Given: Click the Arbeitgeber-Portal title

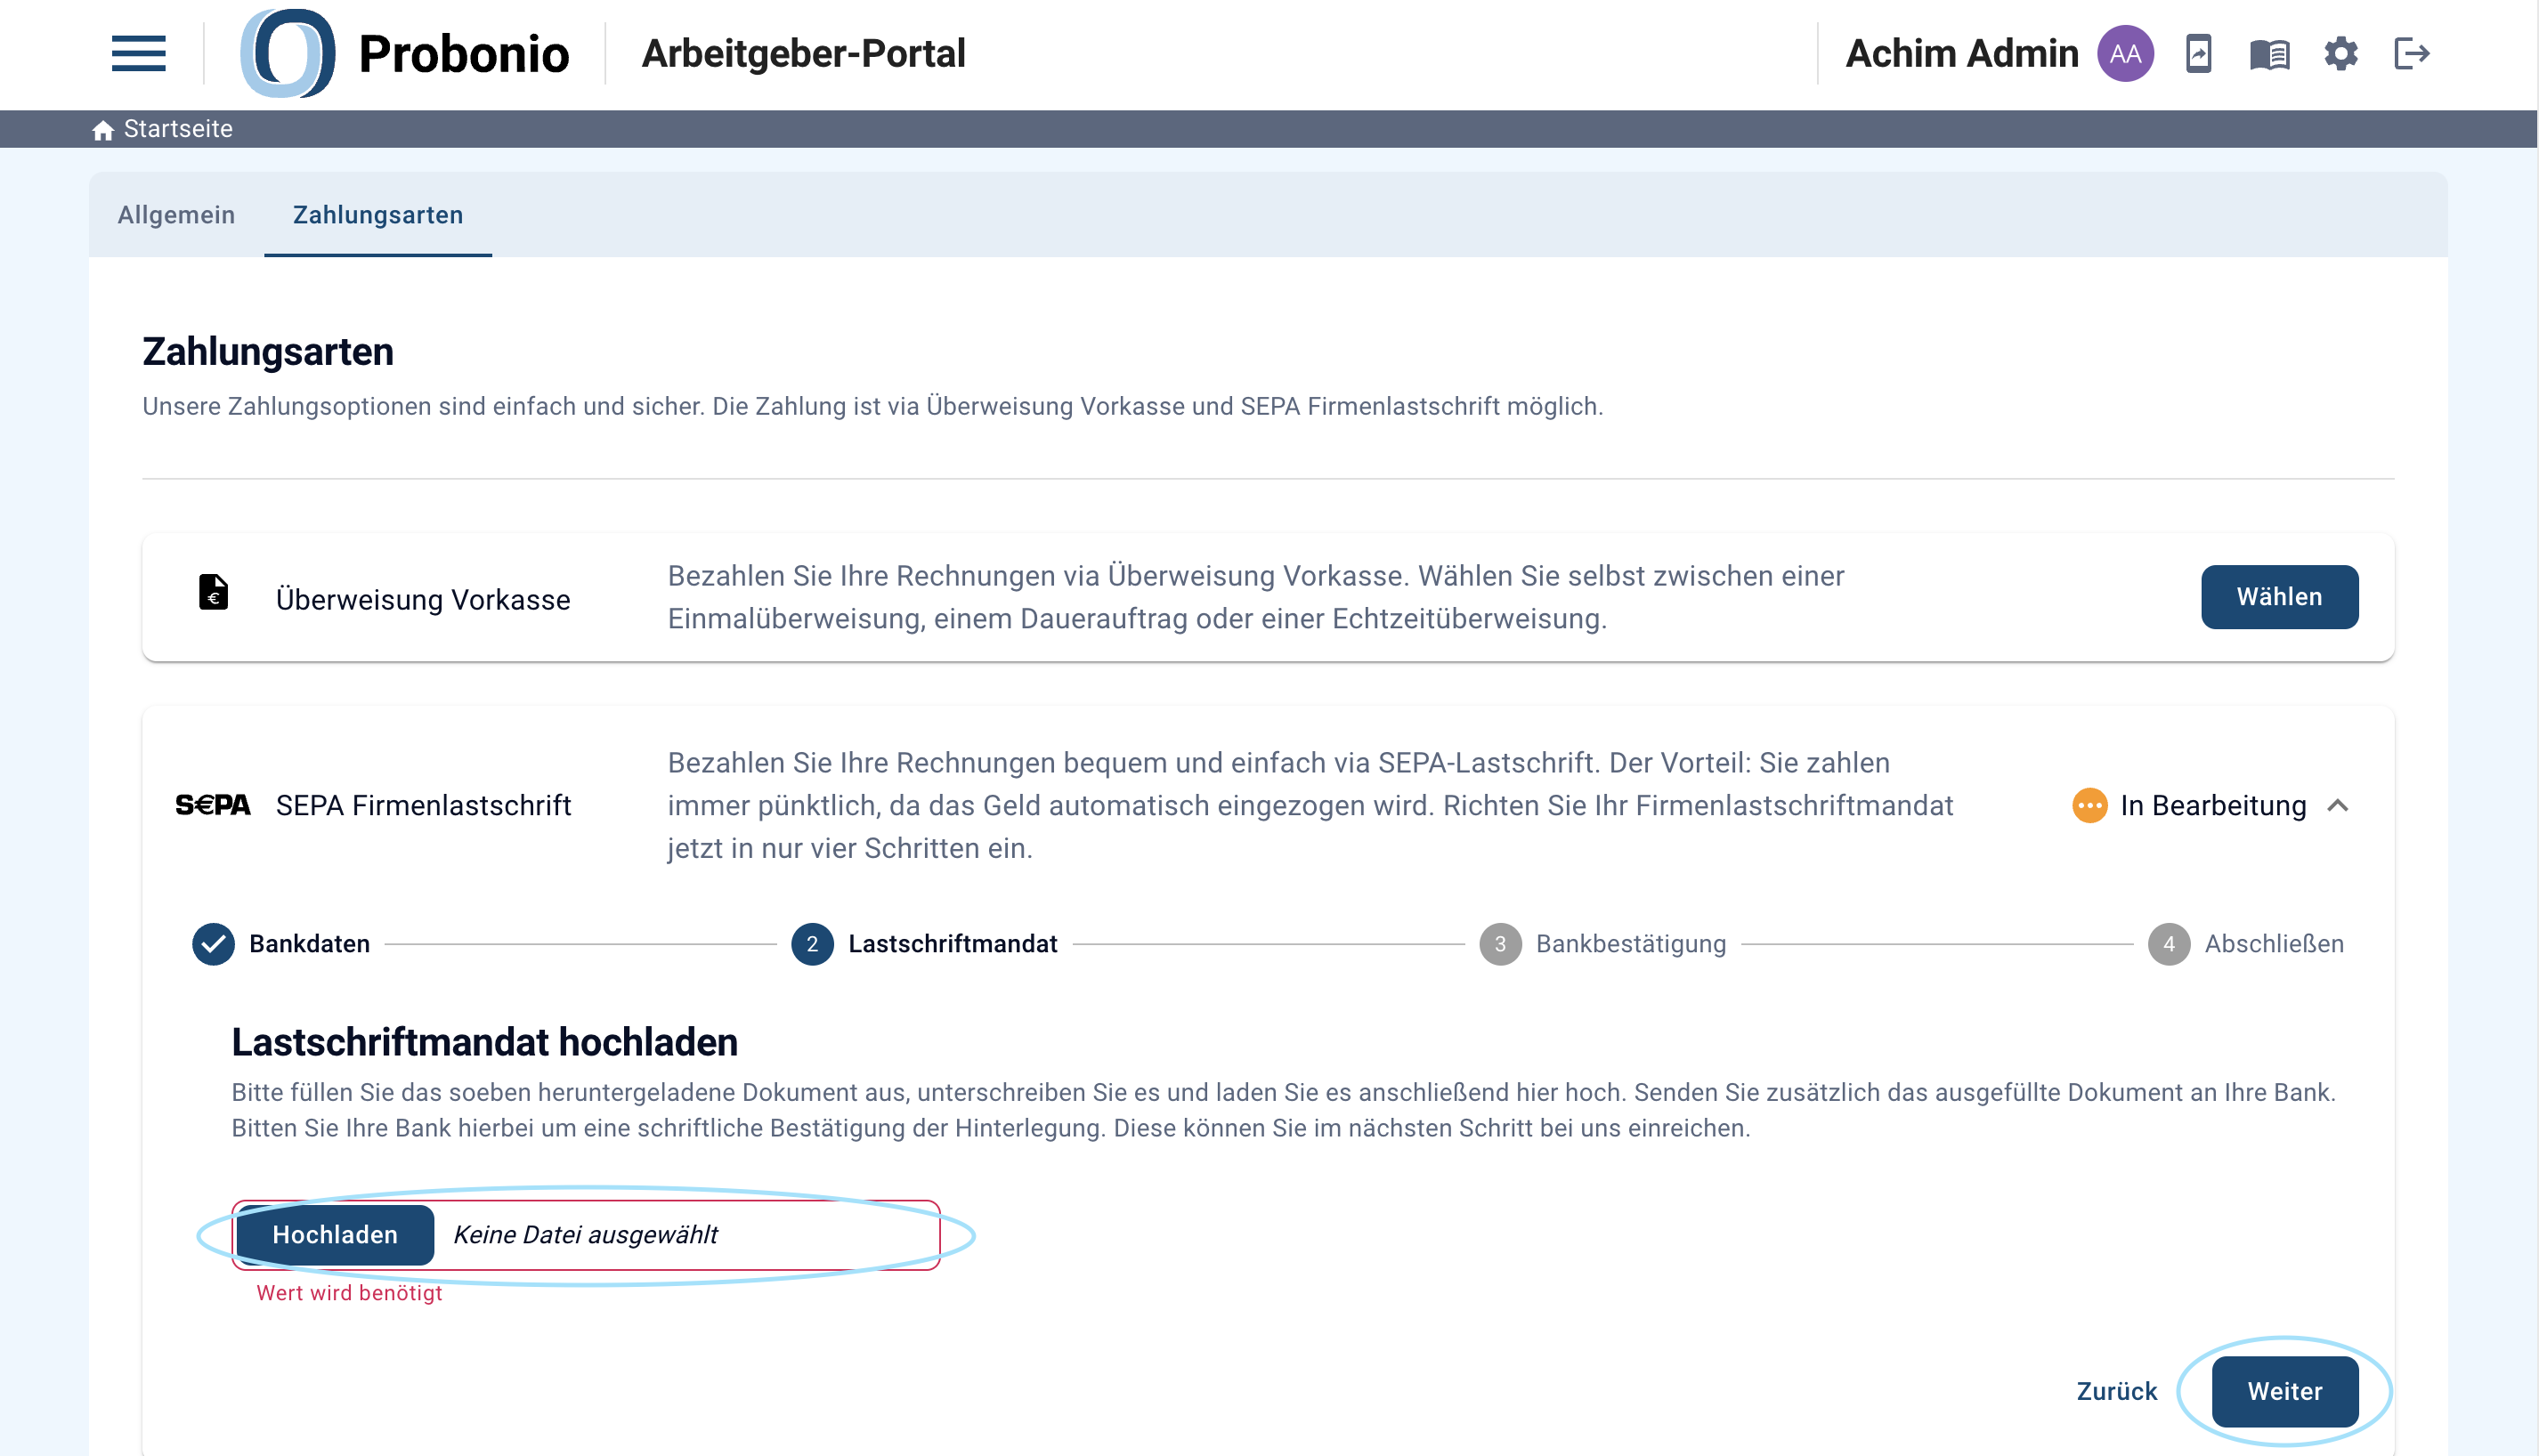Looking at the screenshot, I should pos(803,53).
